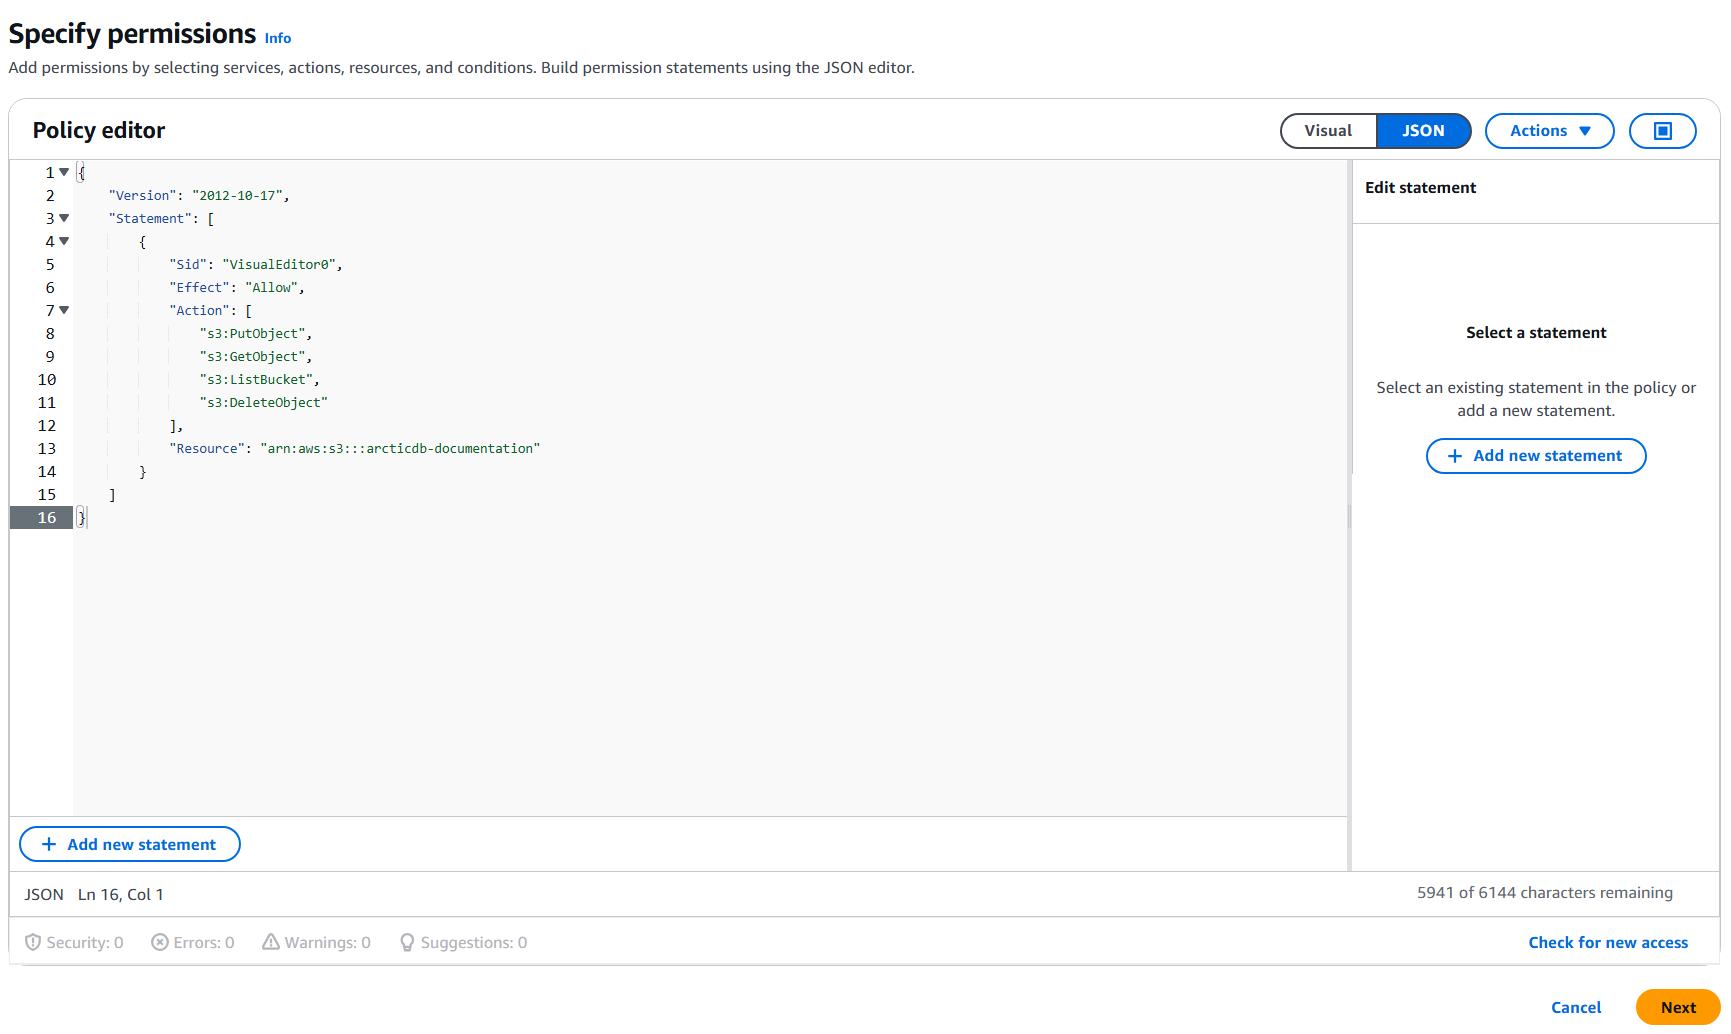Screen dimensions: 1731x1034
Task: Click the Suggestions lightbulb status icon
Action: click(x=407, y=942)
